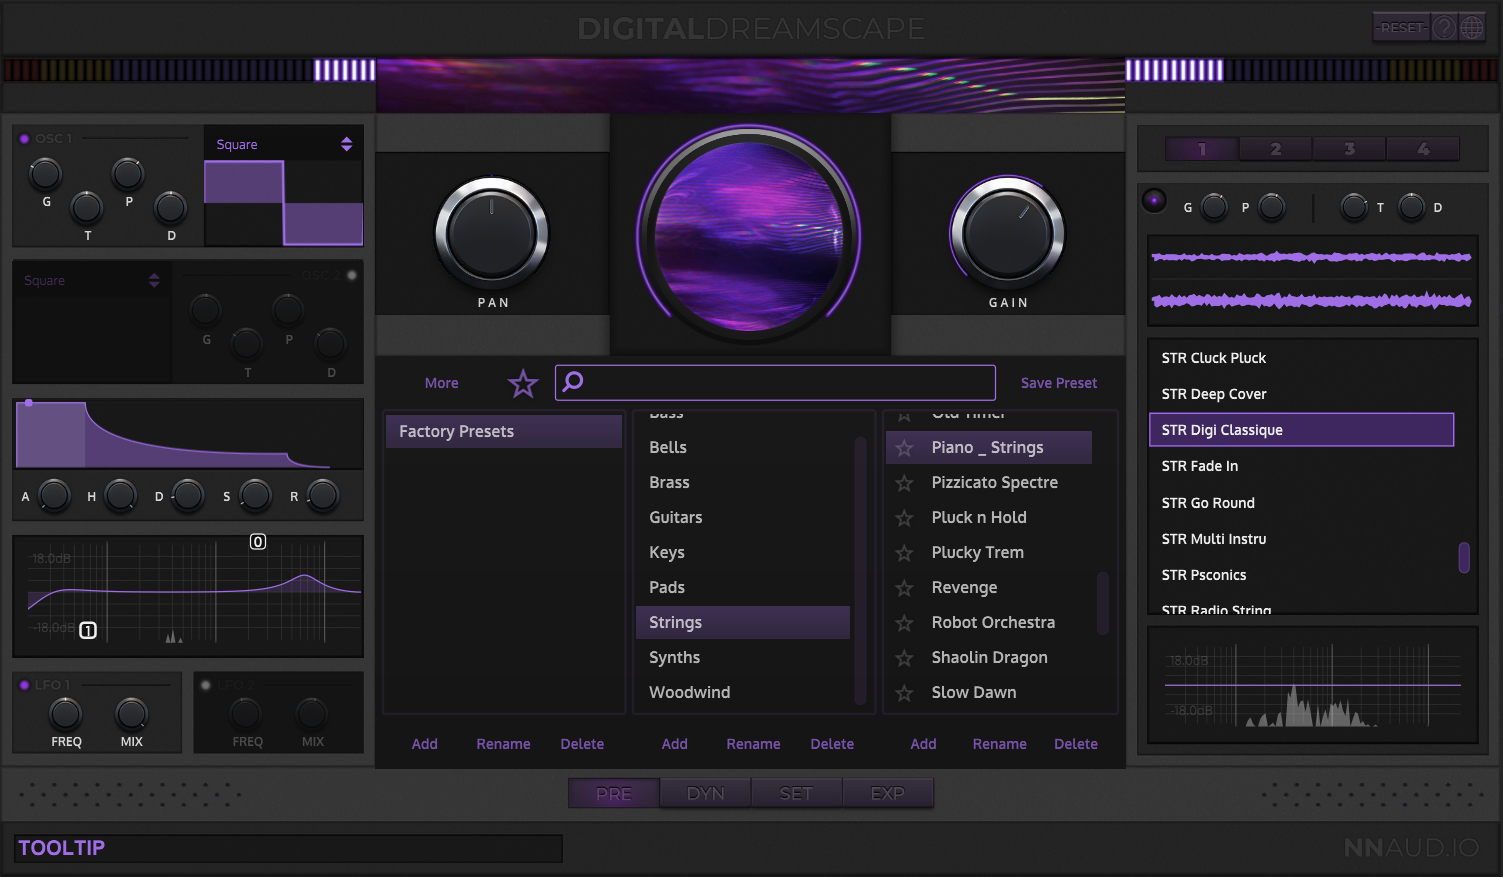Select STR Psconics sample

(1302, 575)
